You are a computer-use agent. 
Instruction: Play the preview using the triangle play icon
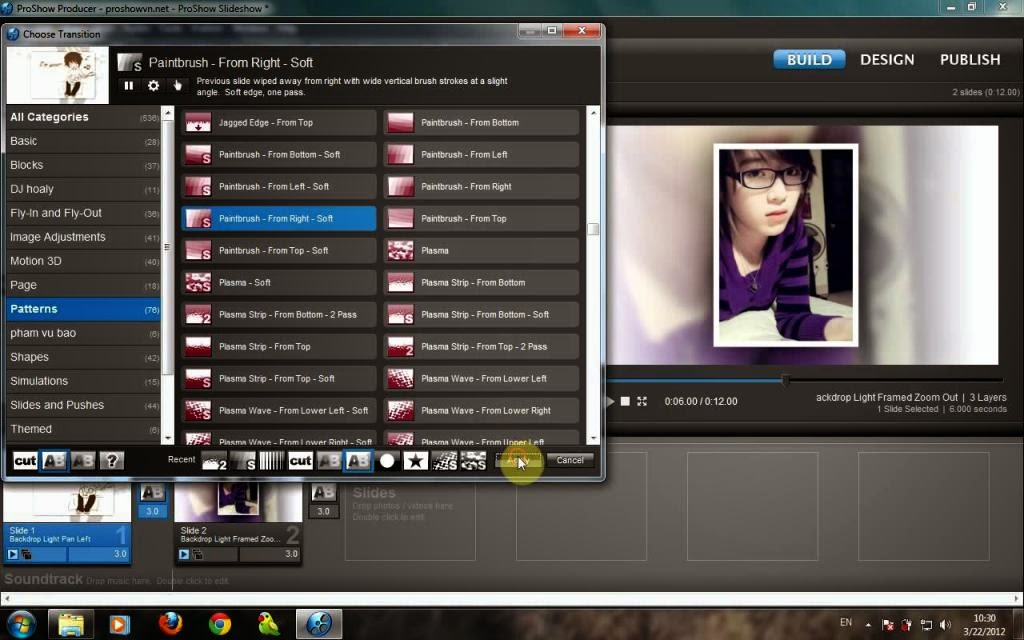[609, 400]
